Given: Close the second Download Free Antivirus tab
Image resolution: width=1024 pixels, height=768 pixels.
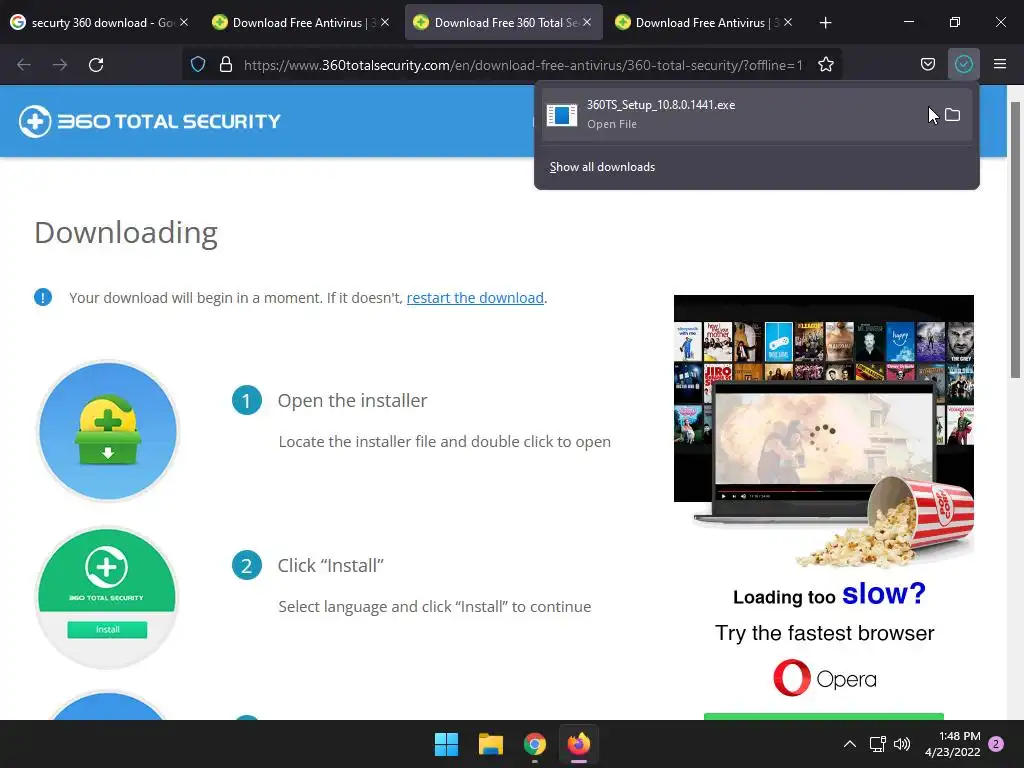Looking at the screenshot, I should tap(385, 22).
